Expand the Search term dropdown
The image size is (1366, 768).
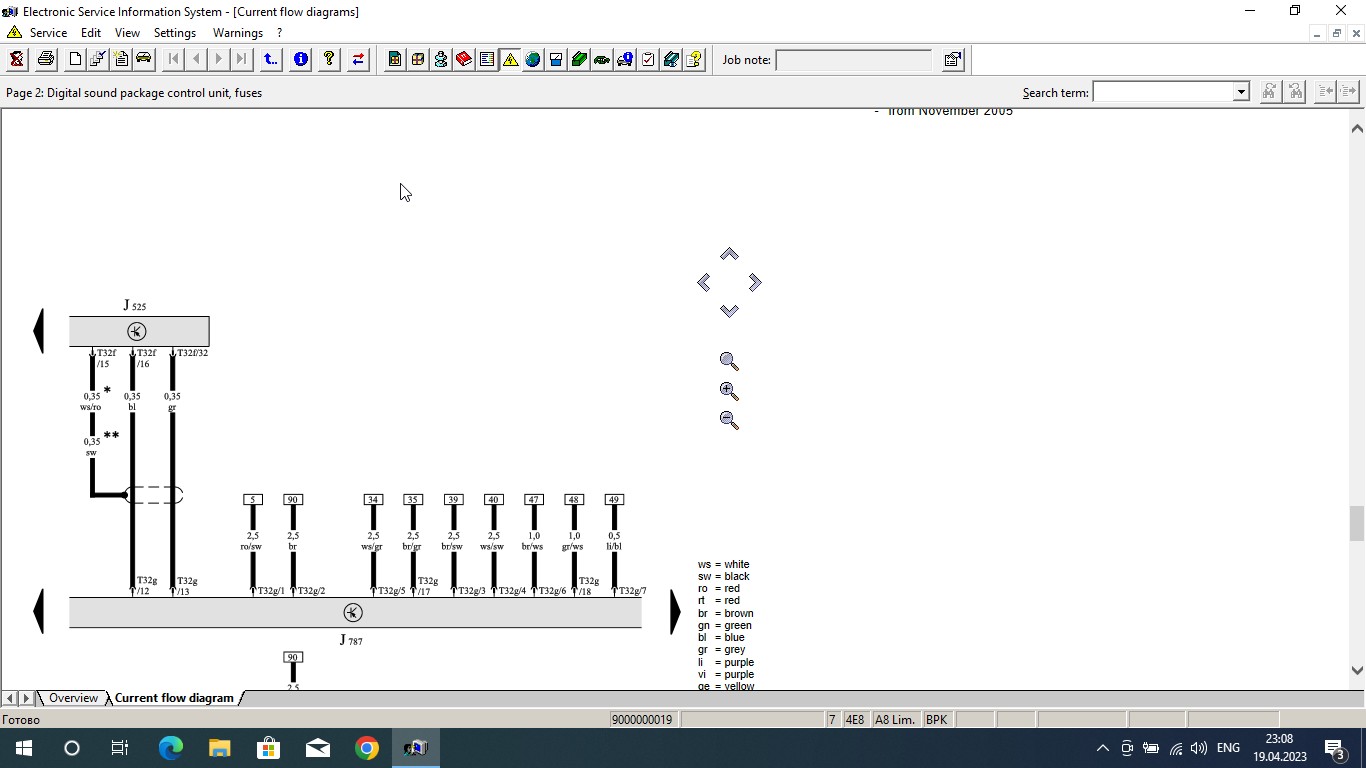tap(1241, 92)
